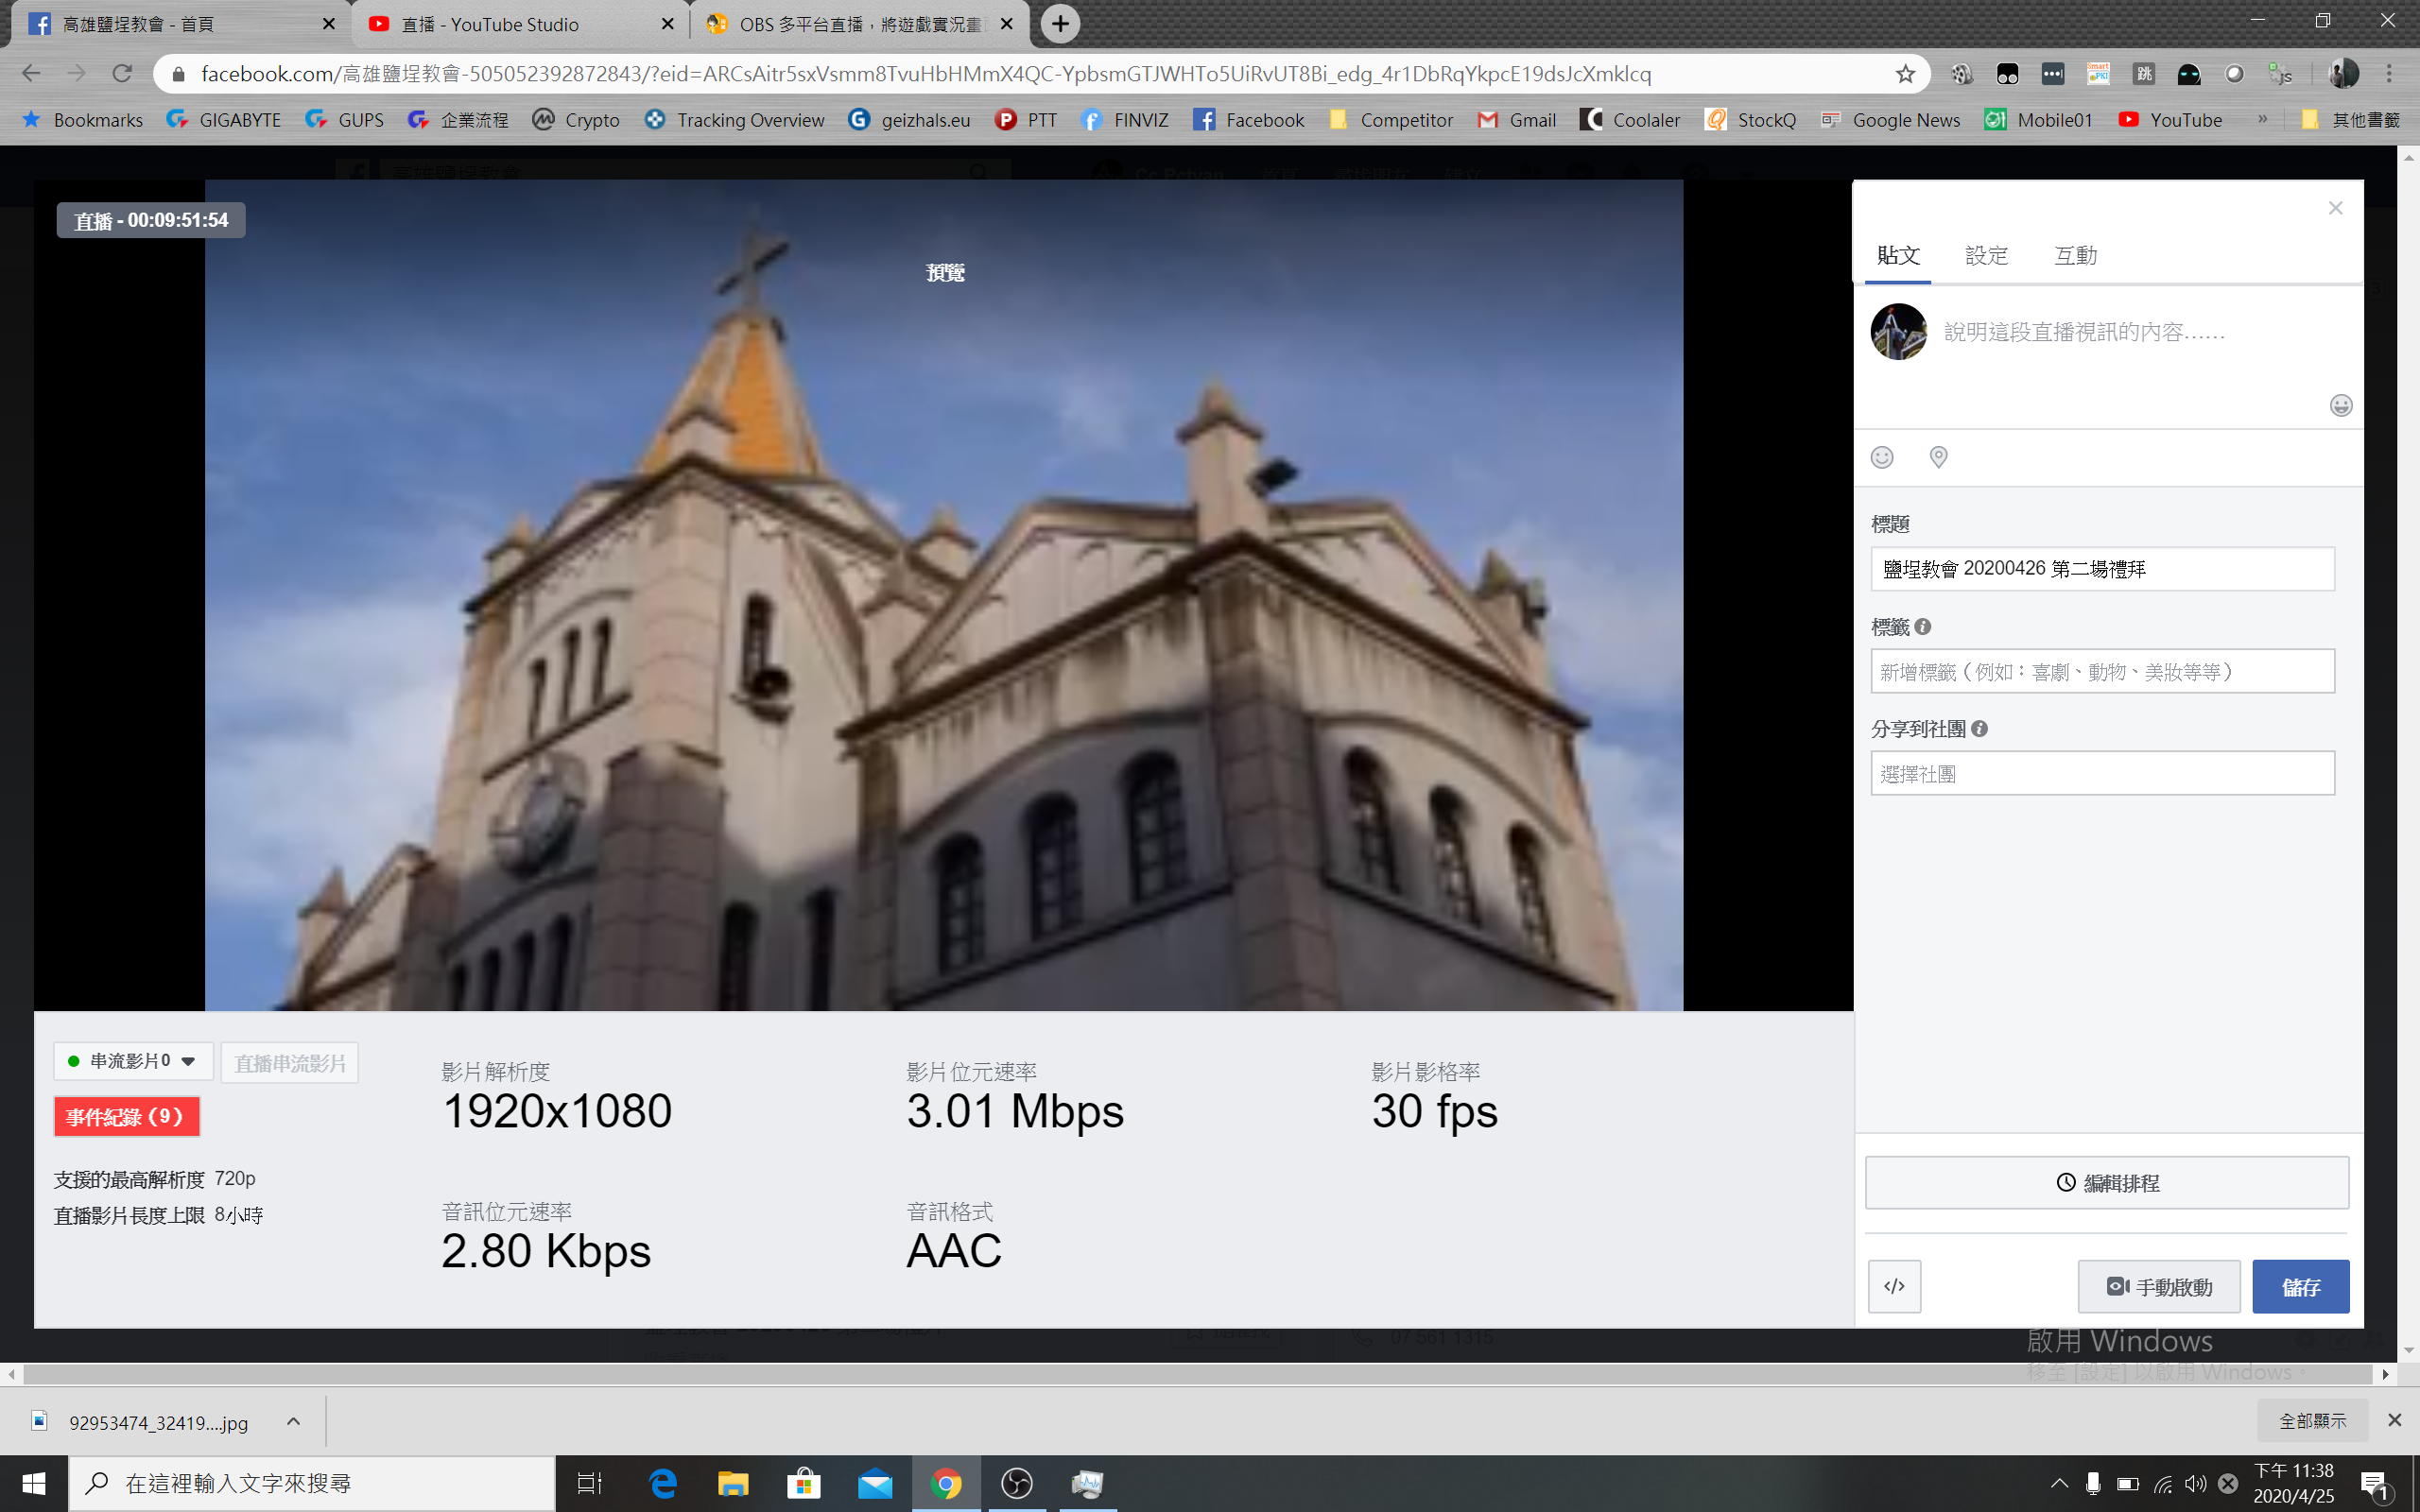Click the emoji icon in post description box

click(x=2340, y=405)
